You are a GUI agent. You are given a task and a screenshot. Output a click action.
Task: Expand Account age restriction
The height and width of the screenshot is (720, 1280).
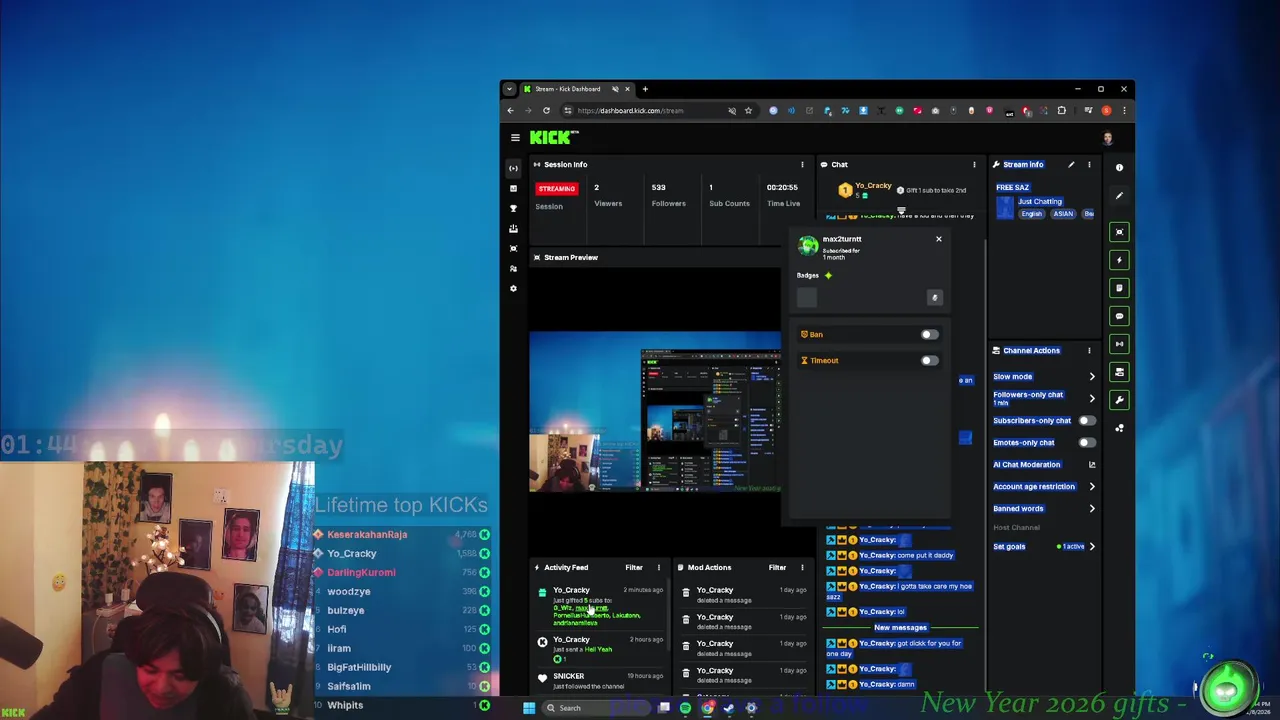(x=1091, y=486)
